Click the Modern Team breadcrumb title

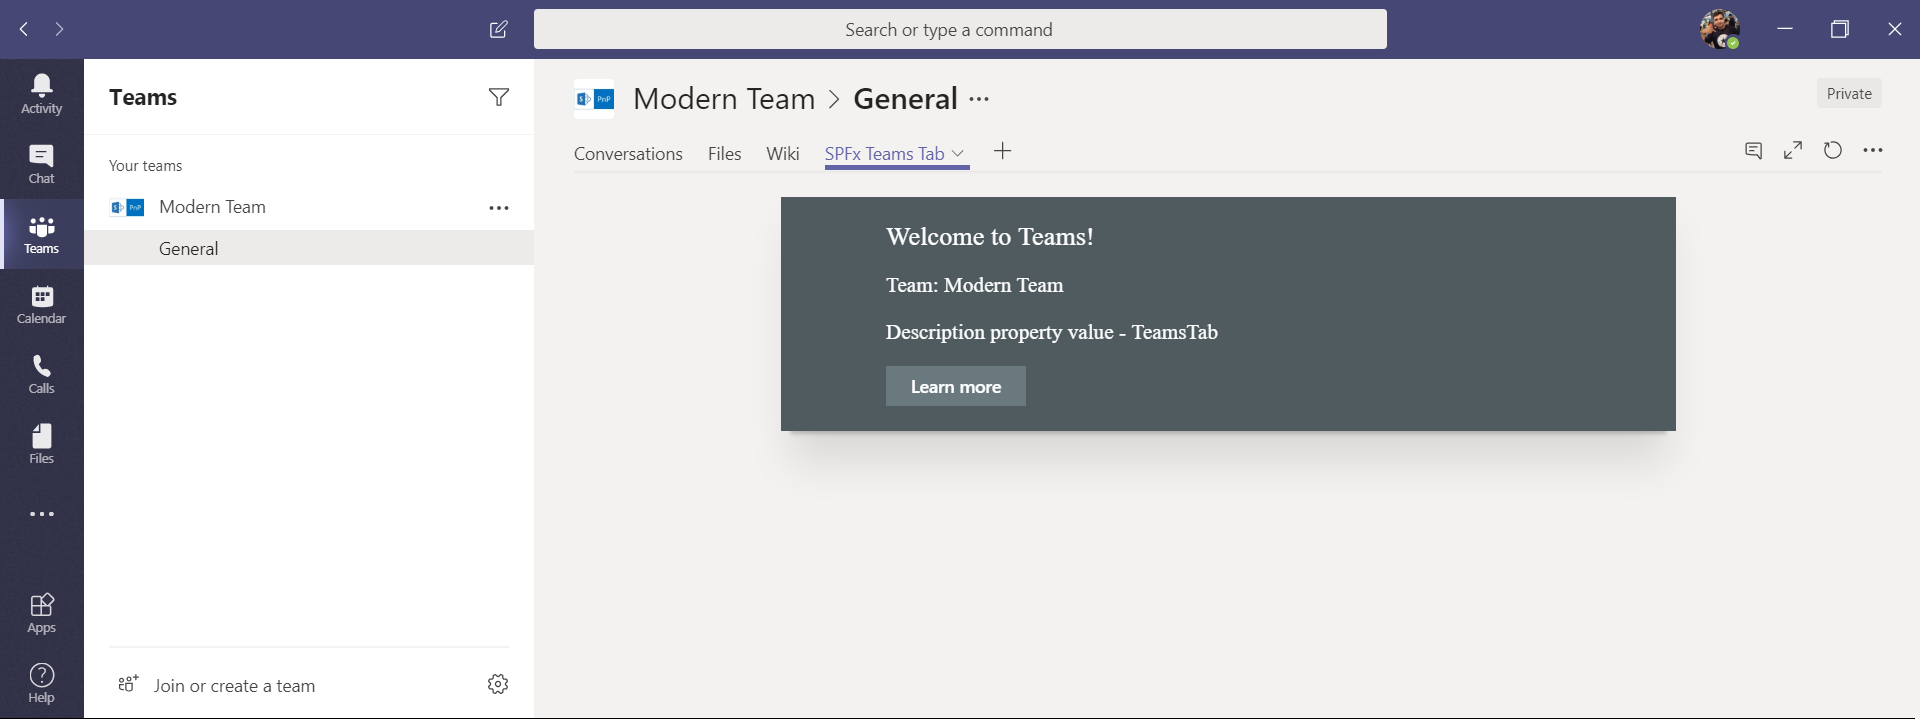pyautogui.click(x=724, y=98)
